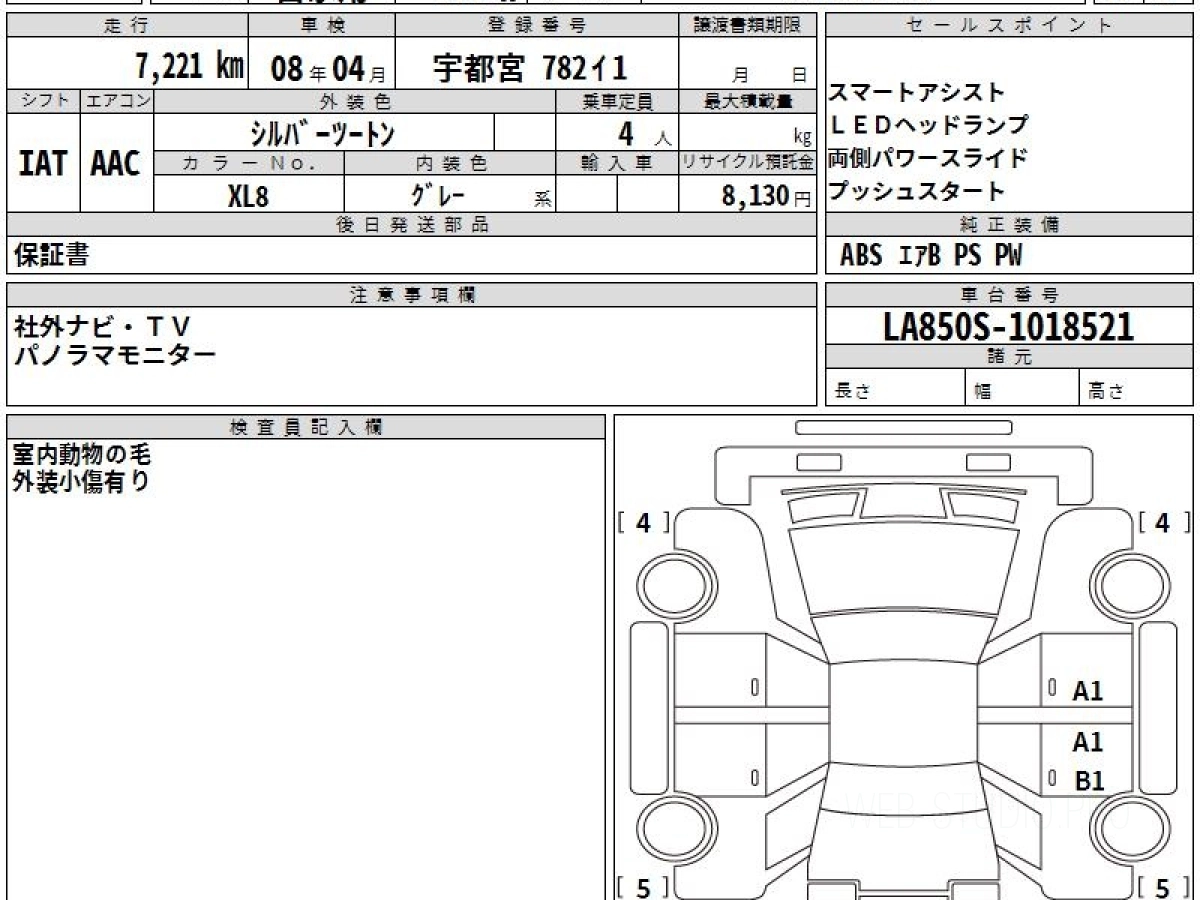
Task: Select the AAC air conditioner value
Action: click(x=116, y=163)
